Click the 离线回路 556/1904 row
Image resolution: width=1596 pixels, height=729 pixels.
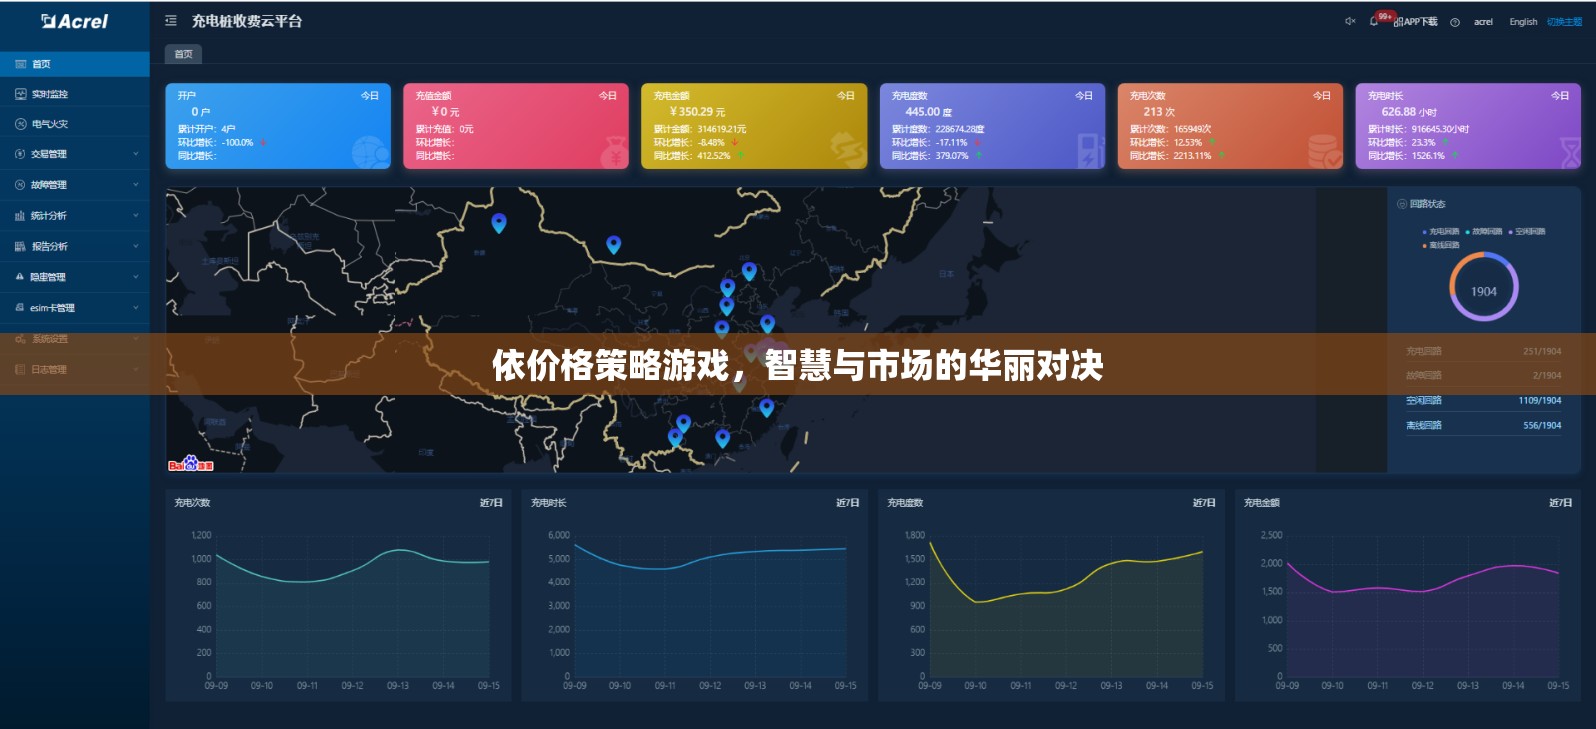point(1483,425)
